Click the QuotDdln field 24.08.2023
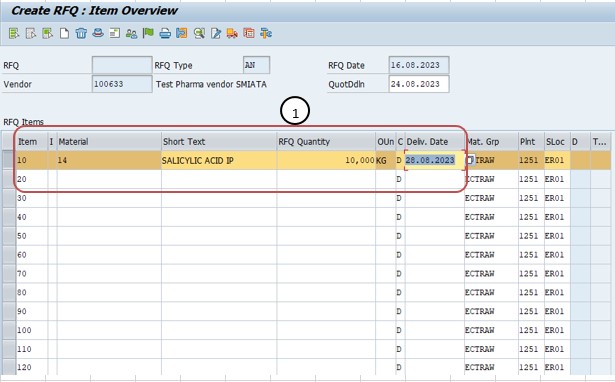615x382 pixels. [419, 84]
